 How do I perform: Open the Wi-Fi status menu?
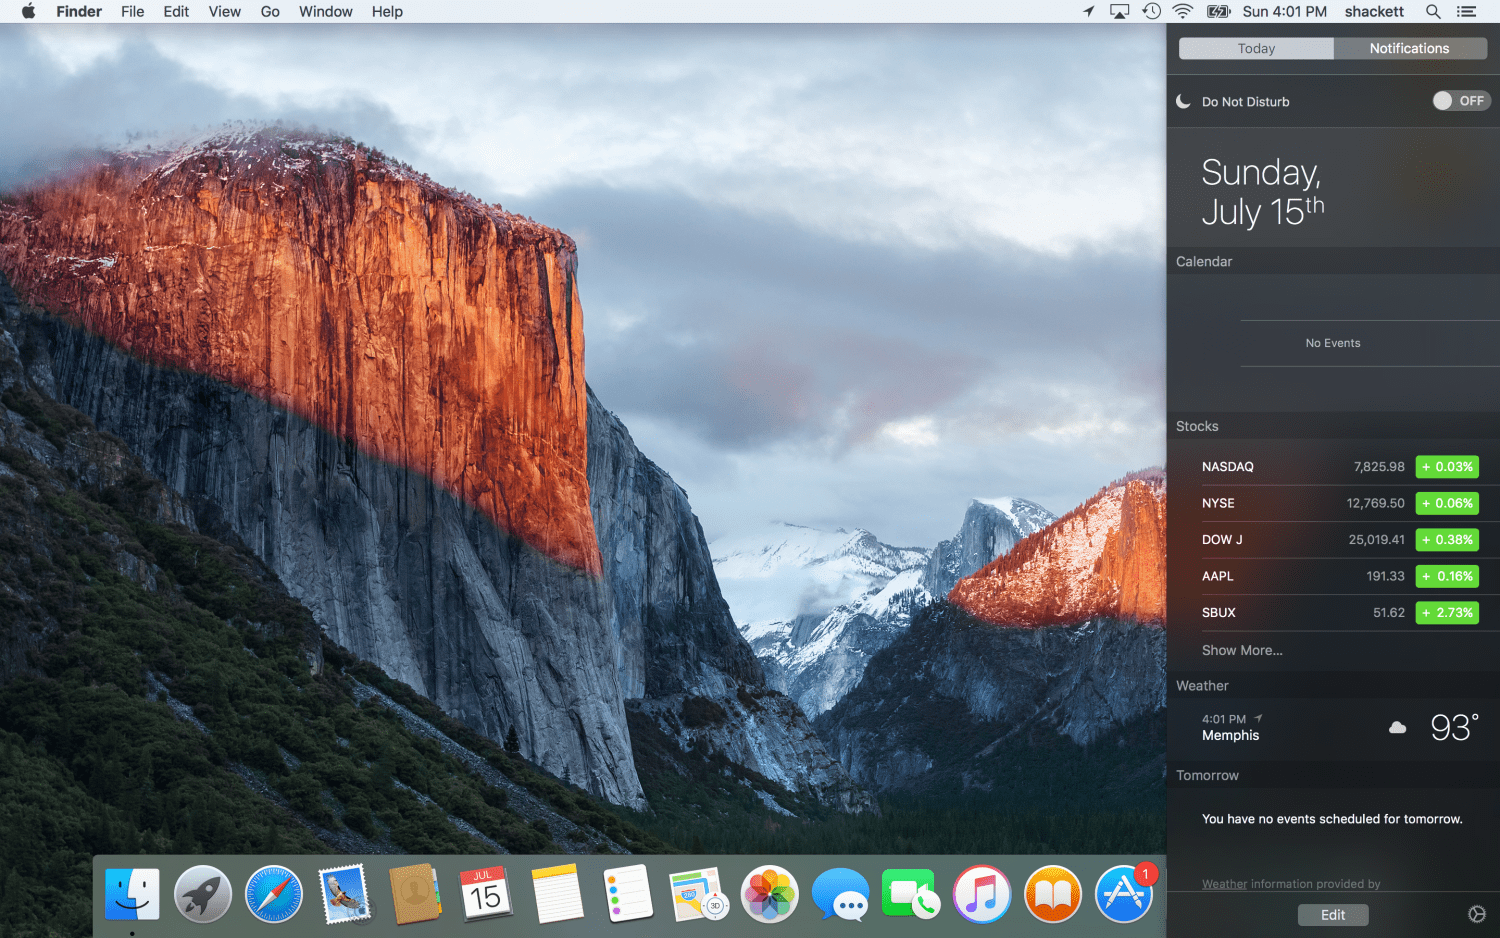(x=1183, y=11)
